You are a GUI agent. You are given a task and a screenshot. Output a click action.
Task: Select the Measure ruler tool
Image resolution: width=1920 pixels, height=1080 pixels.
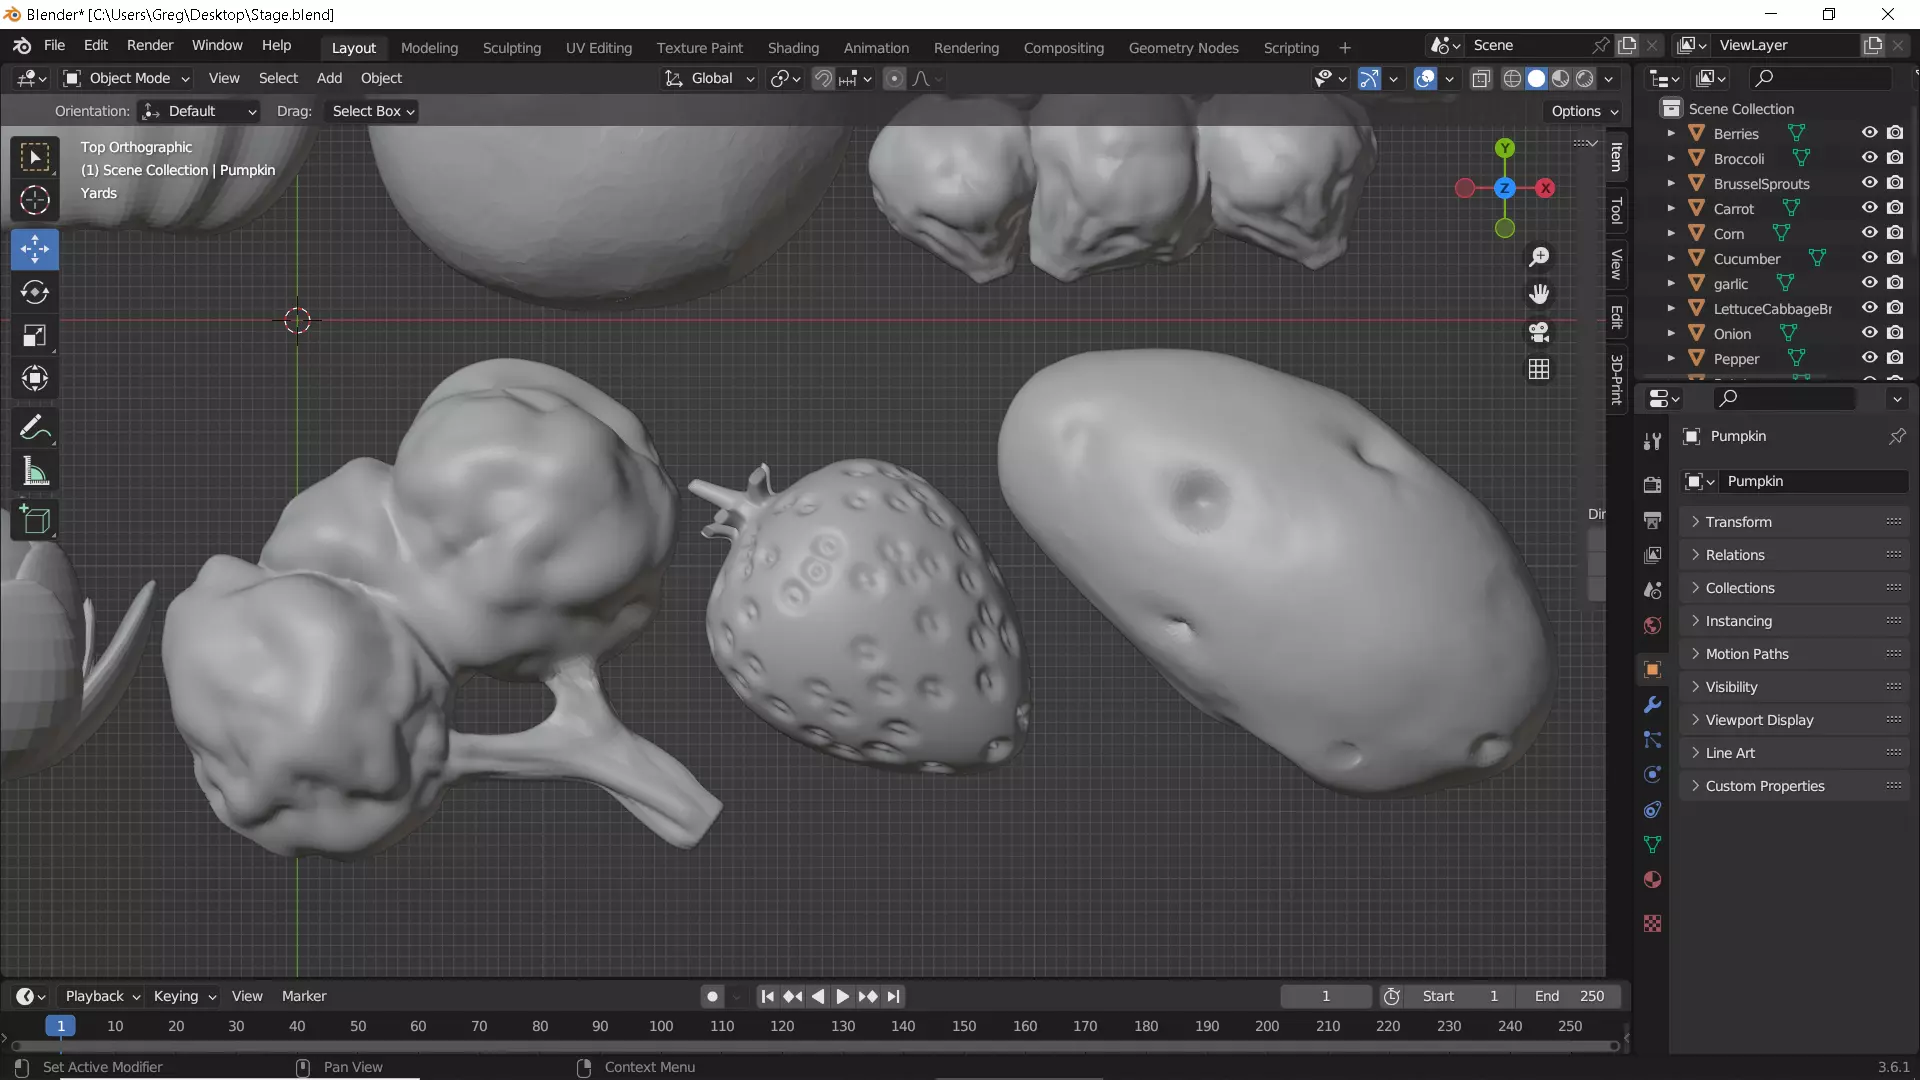click(x=35, y=472)
